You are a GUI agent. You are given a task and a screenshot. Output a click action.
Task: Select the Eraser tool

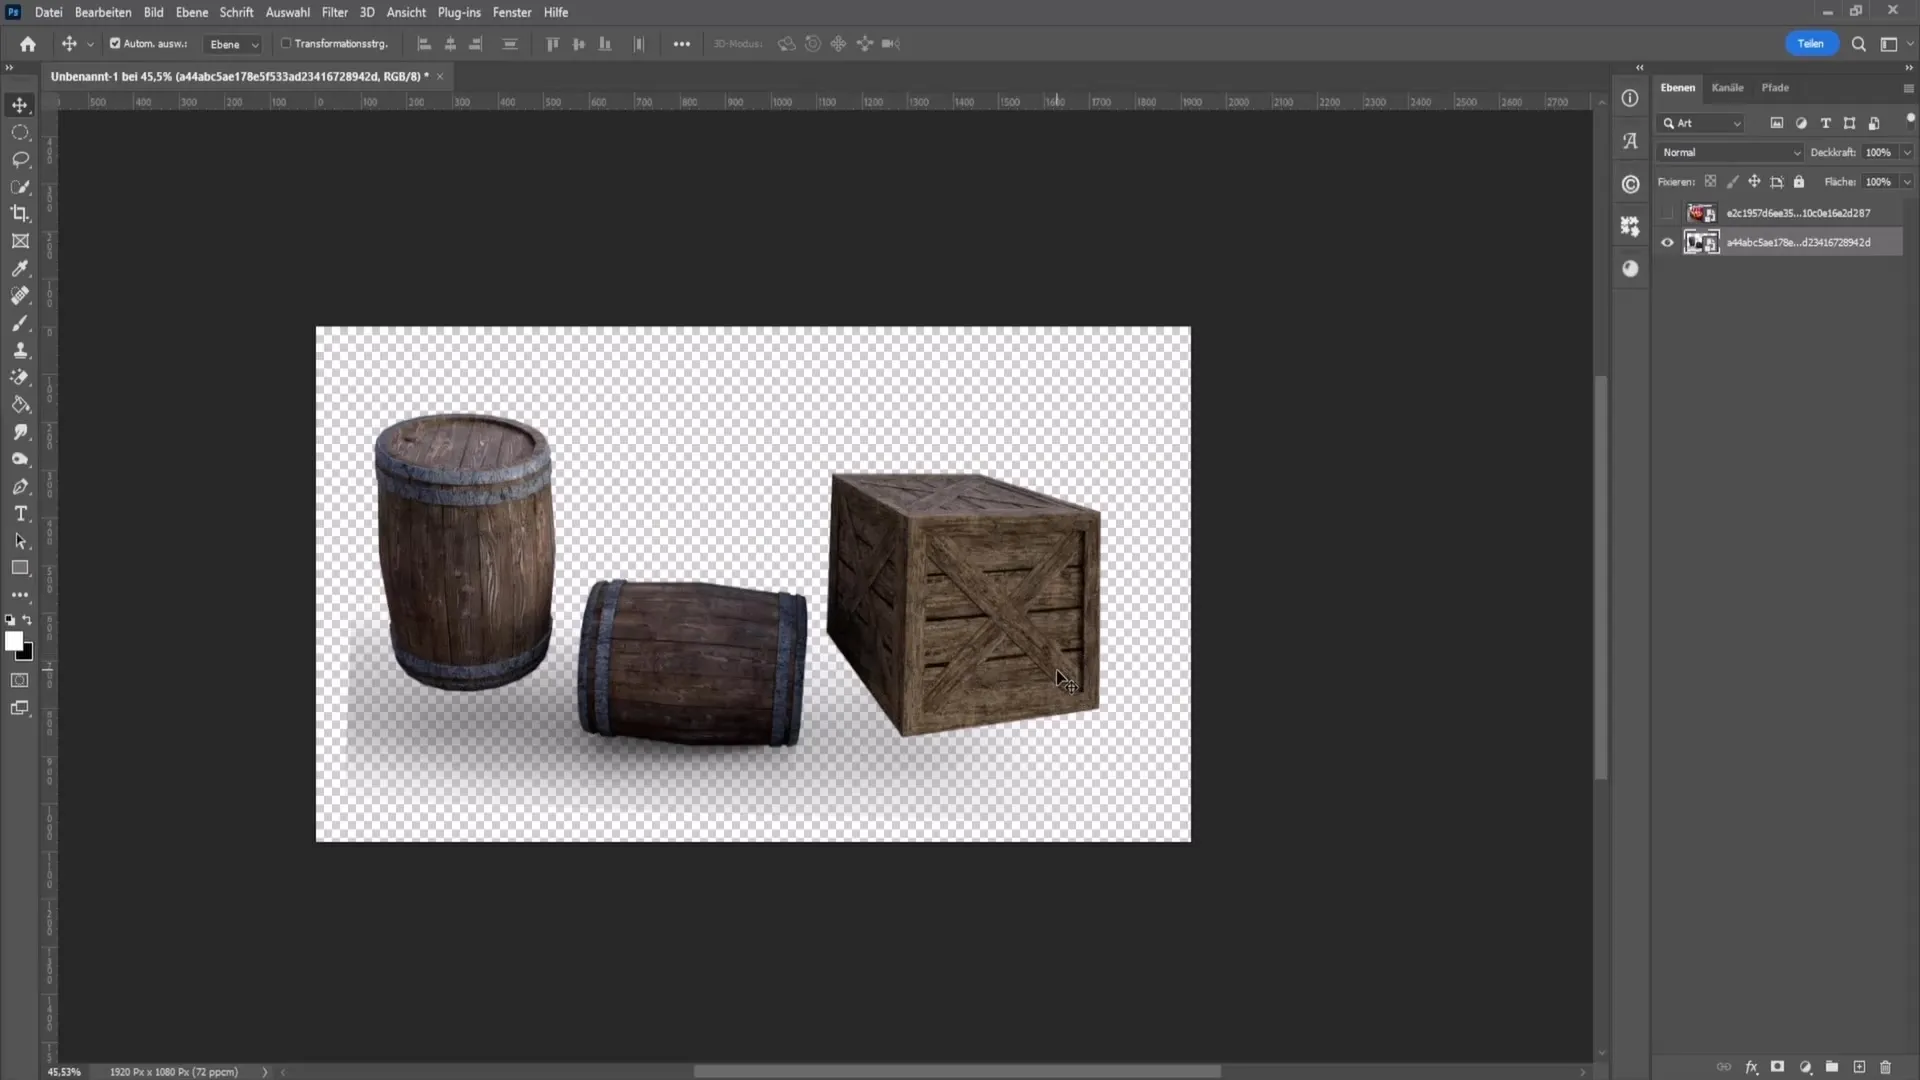[20, 377]
